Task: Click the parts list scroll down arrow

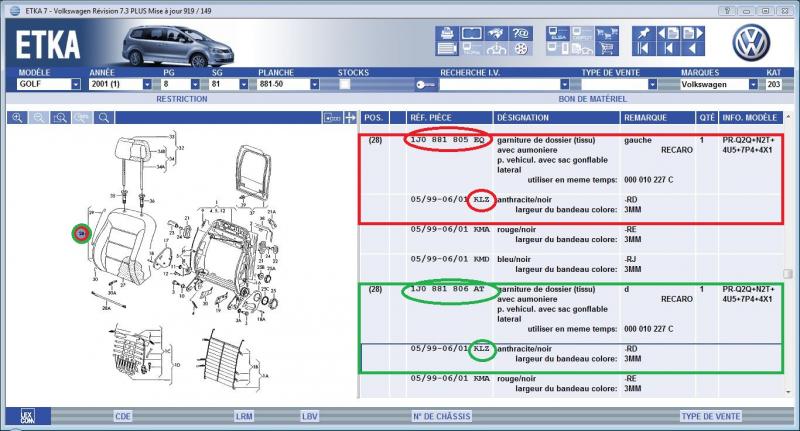Action: click(788, 392)
